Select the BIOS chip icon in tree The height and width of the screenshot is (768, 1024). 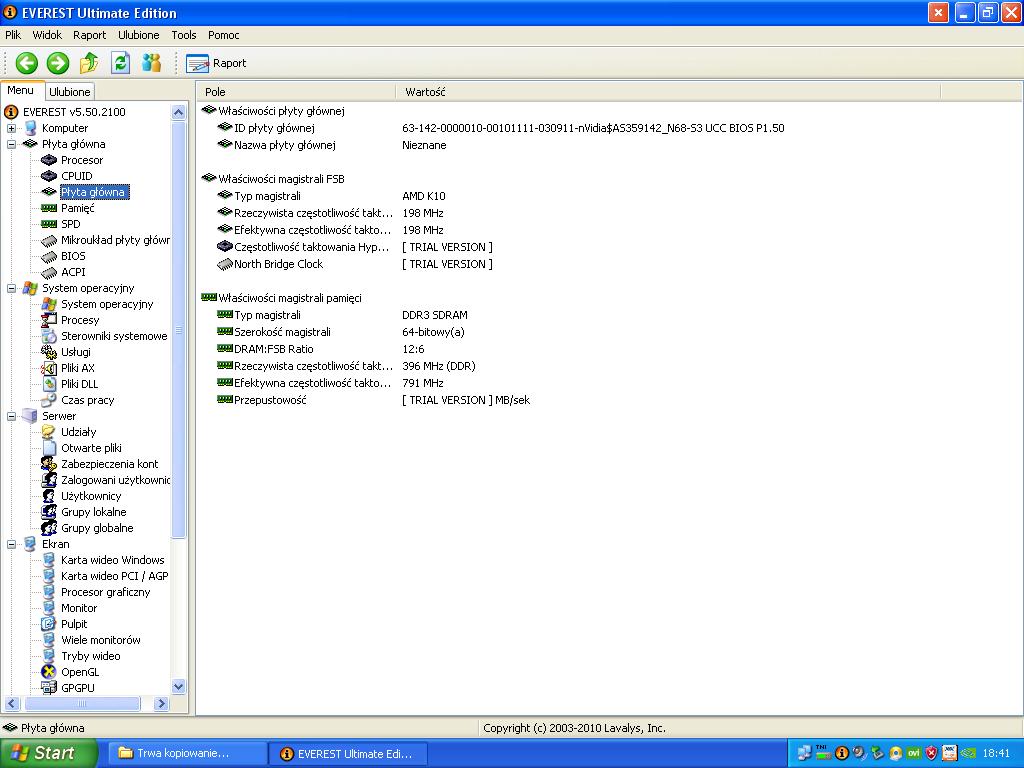point(49,257)
